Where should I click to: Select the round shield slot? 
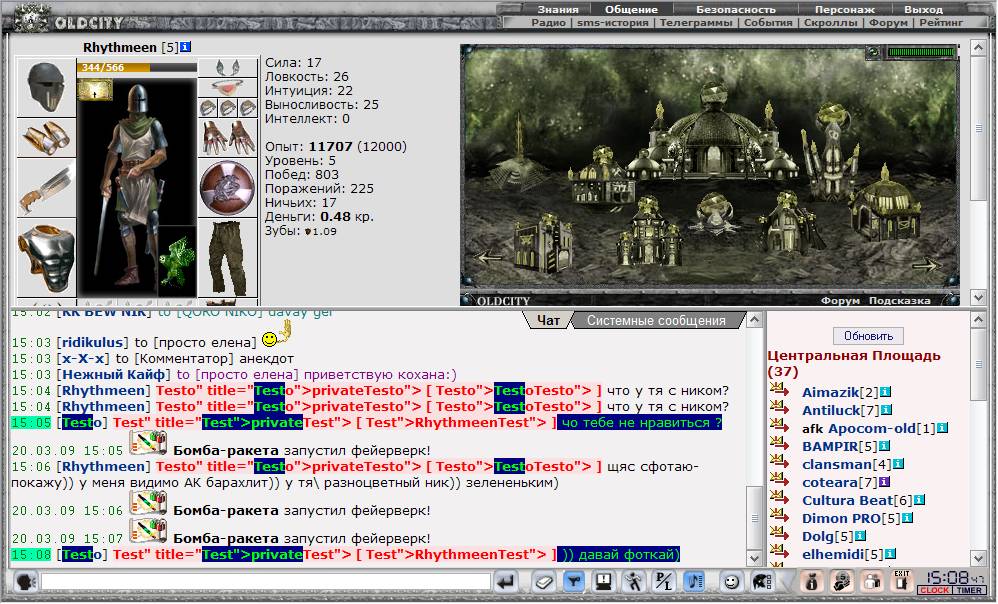(x=228, y=188)
